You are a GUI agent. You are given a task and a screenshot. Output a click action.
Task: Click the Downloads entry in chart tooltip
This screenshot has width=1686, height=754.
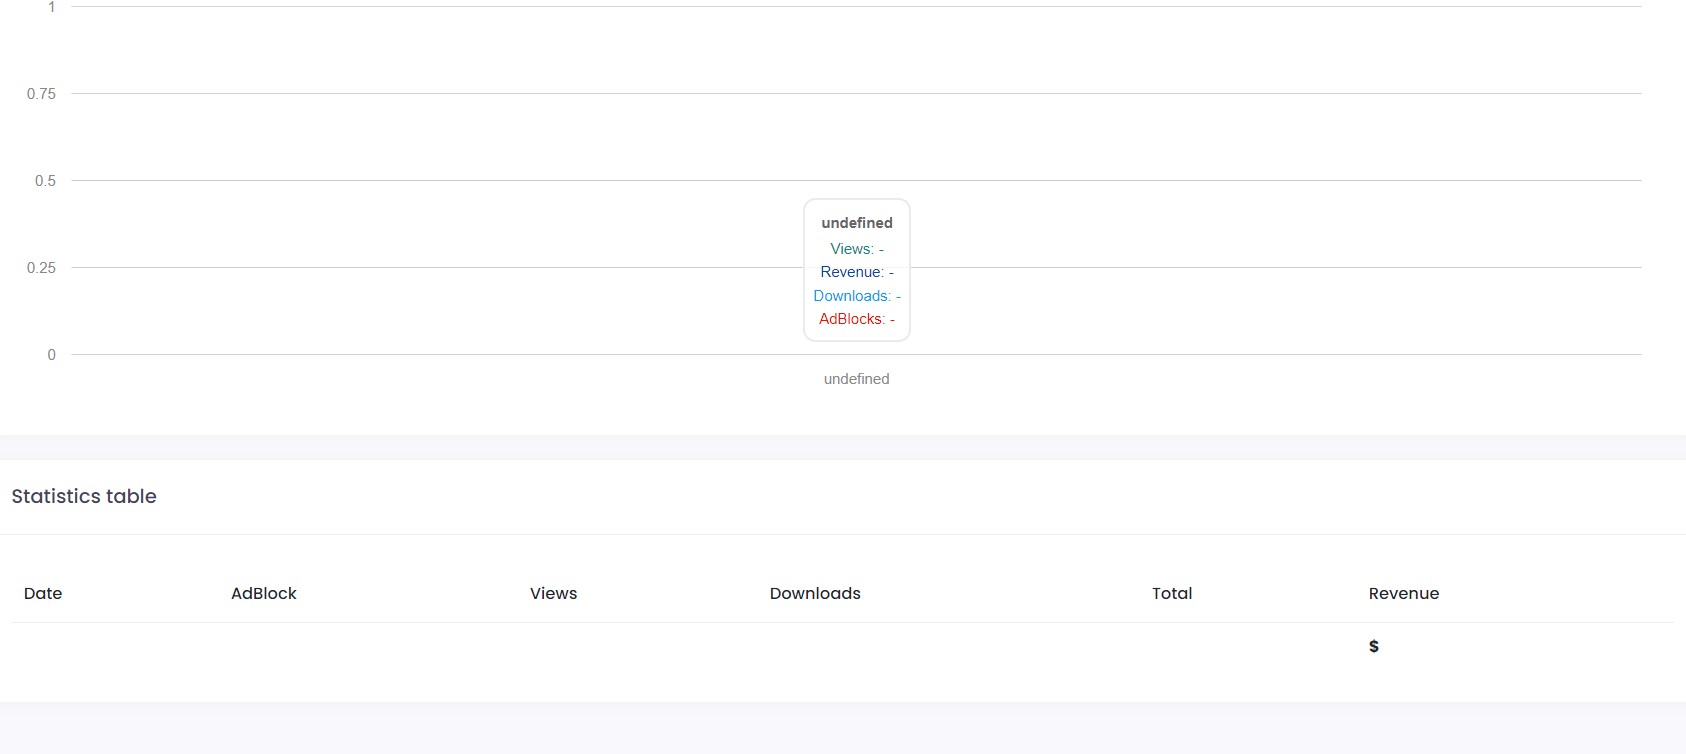pyautogui.click(x=857, y=296)
